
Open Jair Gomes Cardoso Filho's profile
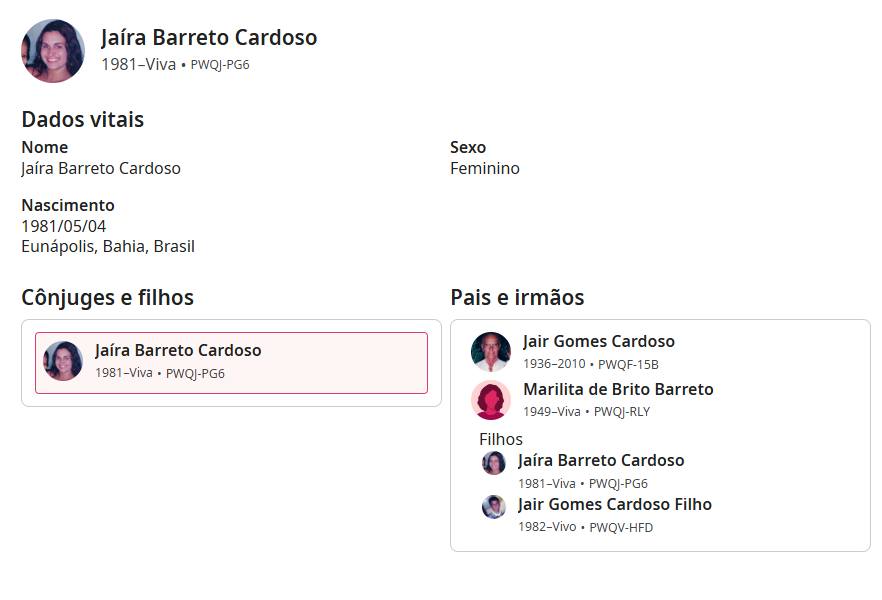(x=614, y=504)
